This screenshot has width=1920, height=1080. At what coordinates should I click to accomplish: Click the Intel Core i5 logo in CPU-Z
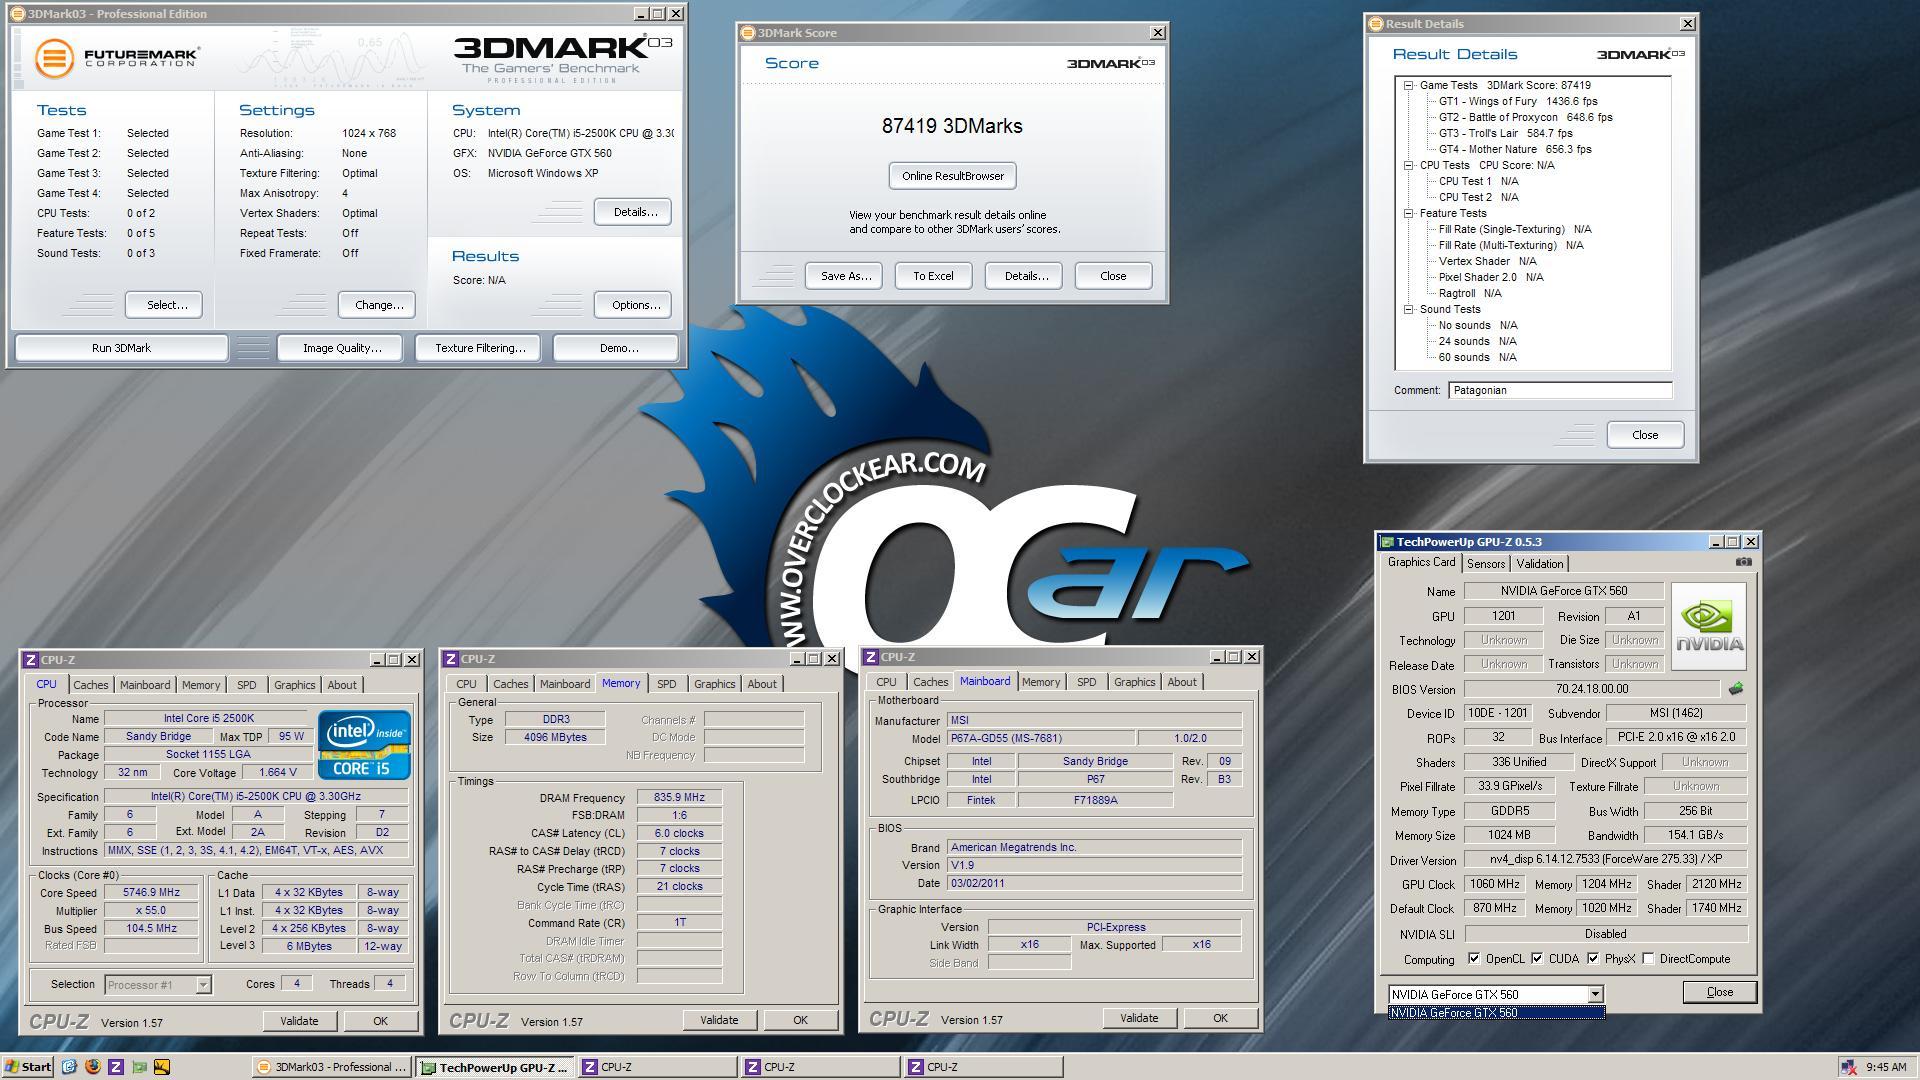click(x=364, y=744)
